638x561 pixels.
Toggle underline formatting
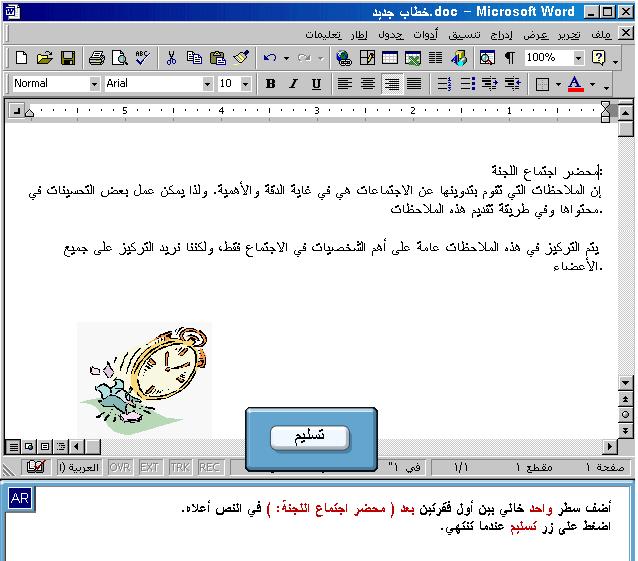tap(316, 84)
